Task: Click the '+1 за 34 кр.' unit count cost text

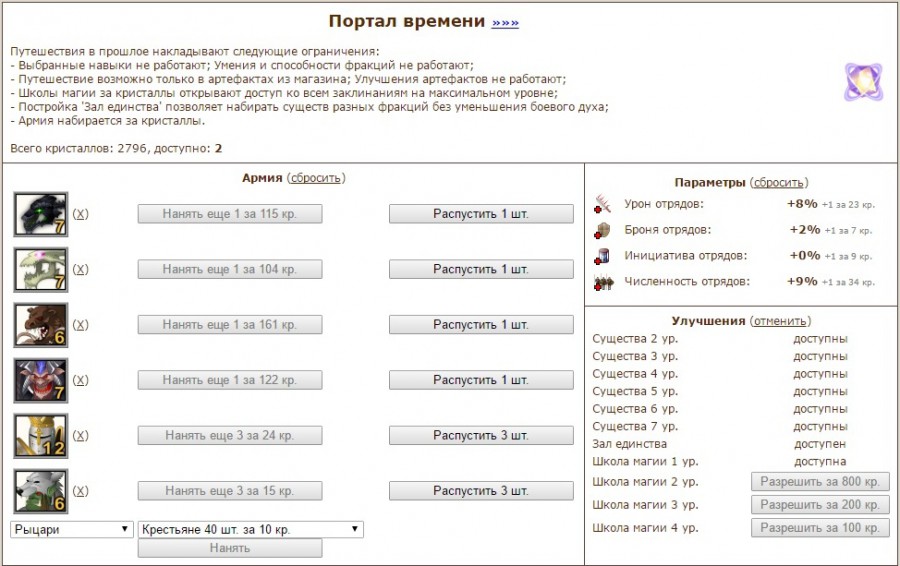Action: (x=848, y=282)
